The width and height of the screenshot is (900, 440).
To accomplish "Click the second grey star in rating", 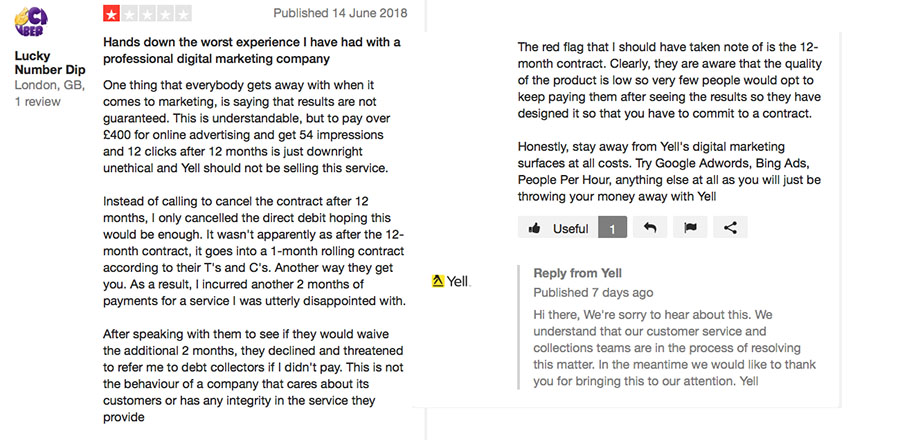I will [x=129, y=14].
